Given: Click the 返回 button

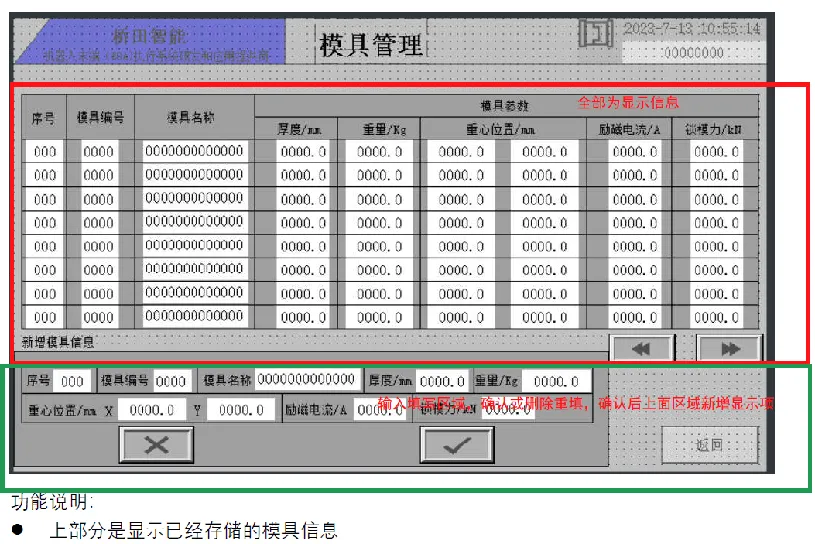Looking at the screenshot, I should tap(709, 444).
